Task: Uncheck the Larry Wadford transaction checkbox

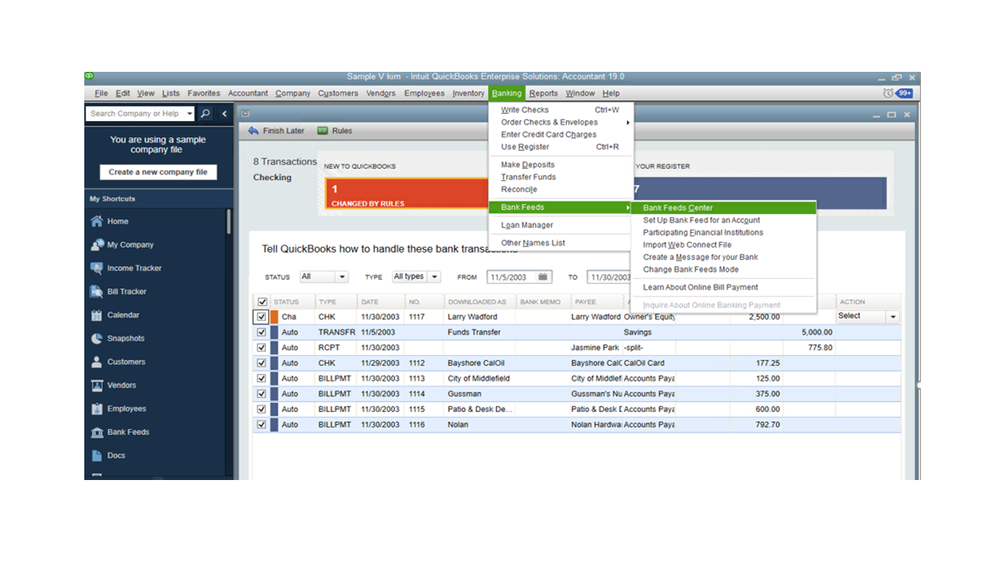Action: coord(261,317)
